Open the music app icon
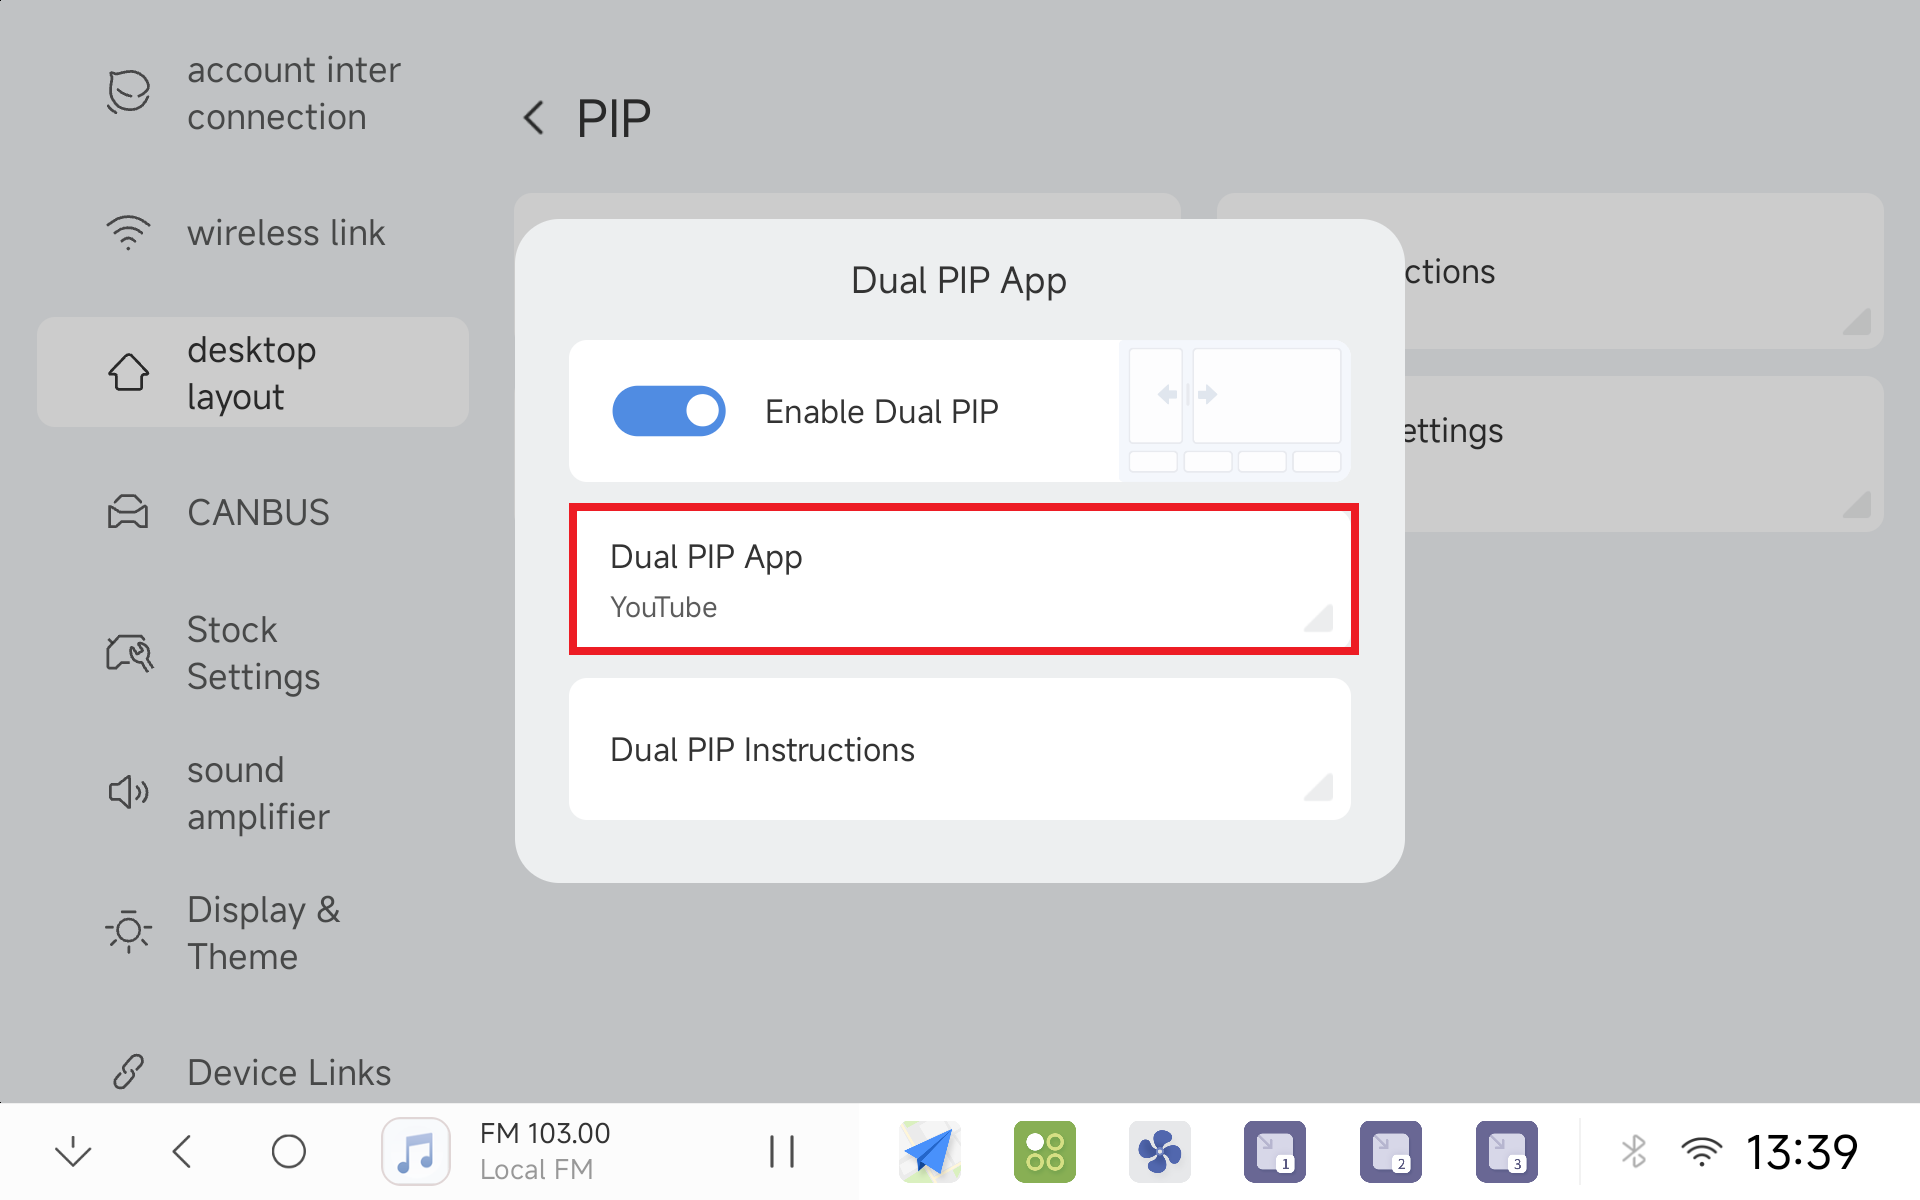 pyautogui.click(x=416, y=1152)
